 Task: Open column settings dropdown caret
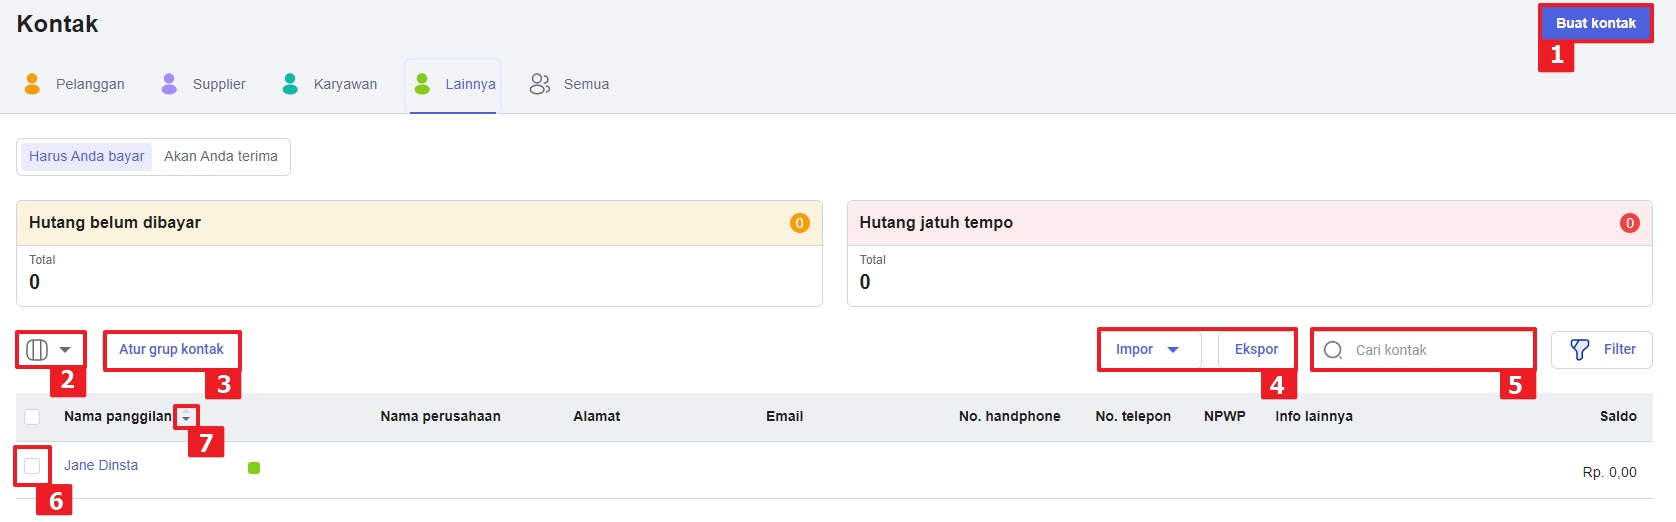click(65, 350)
